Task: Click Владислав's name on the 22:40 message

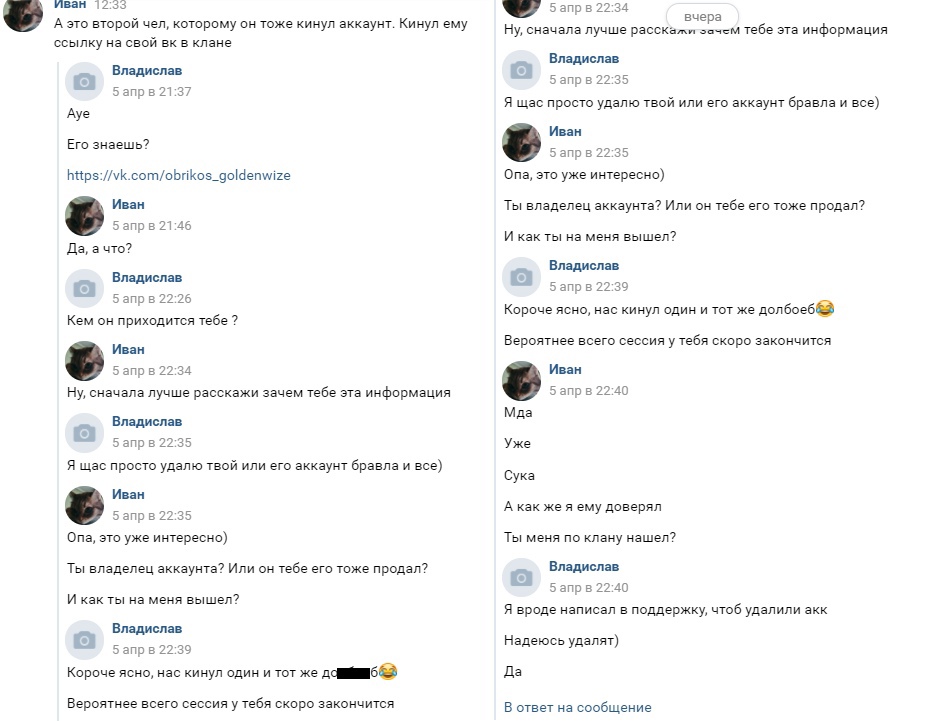Action: (x=584, y=567)
